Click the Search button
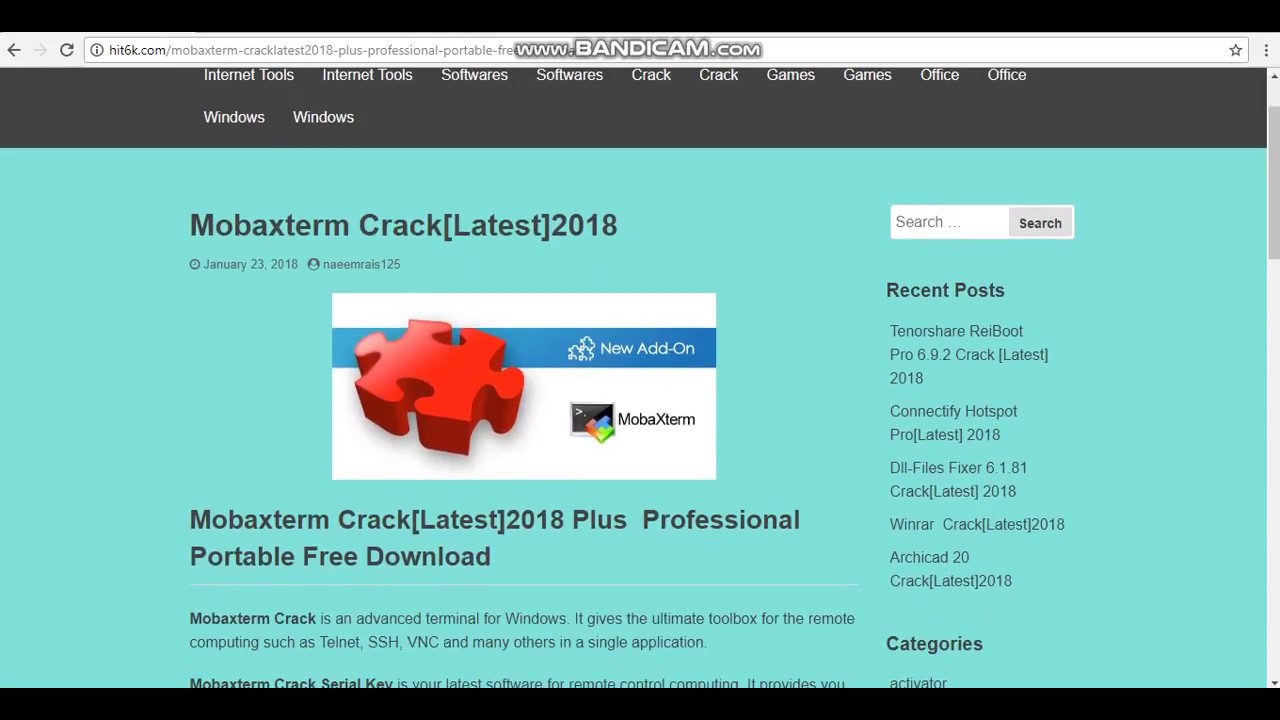Screen dimensions: 1280x720 [x=1040, y=223]
